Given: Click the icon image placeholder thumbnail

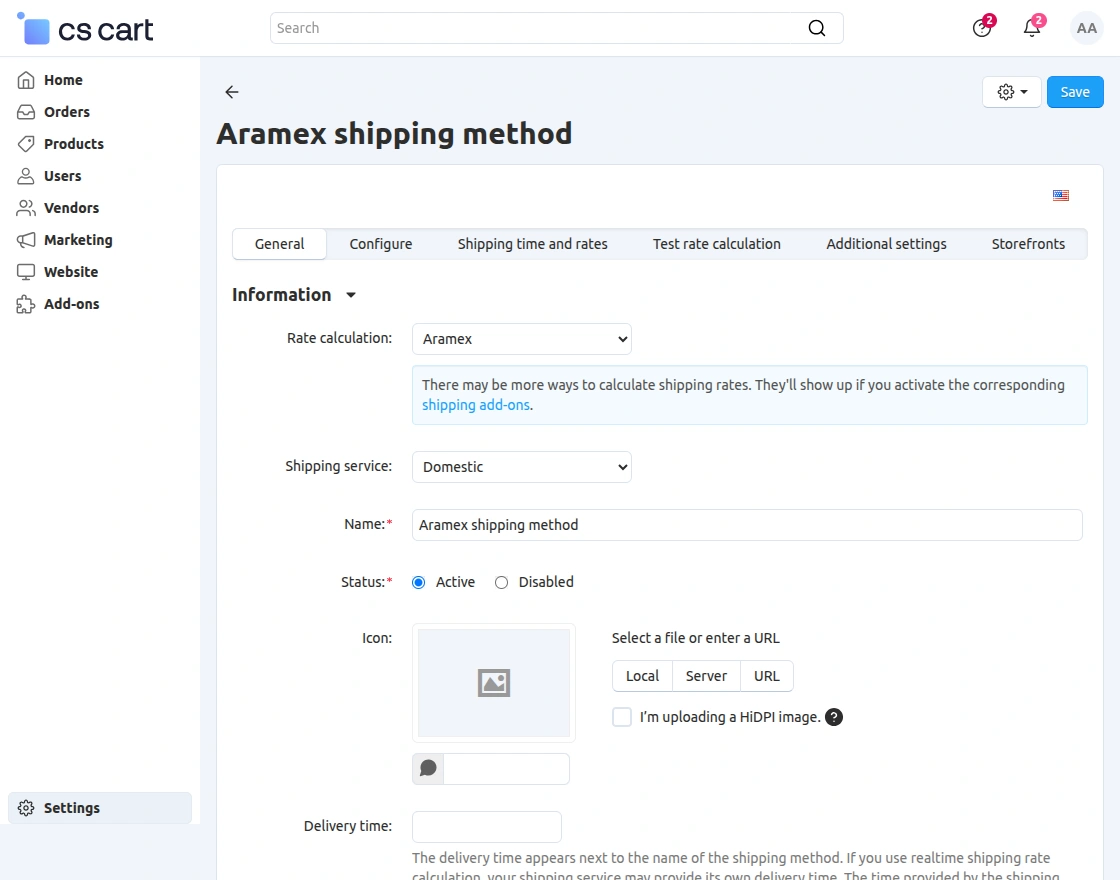Looking at the screenshot, I should pos(494,683).
